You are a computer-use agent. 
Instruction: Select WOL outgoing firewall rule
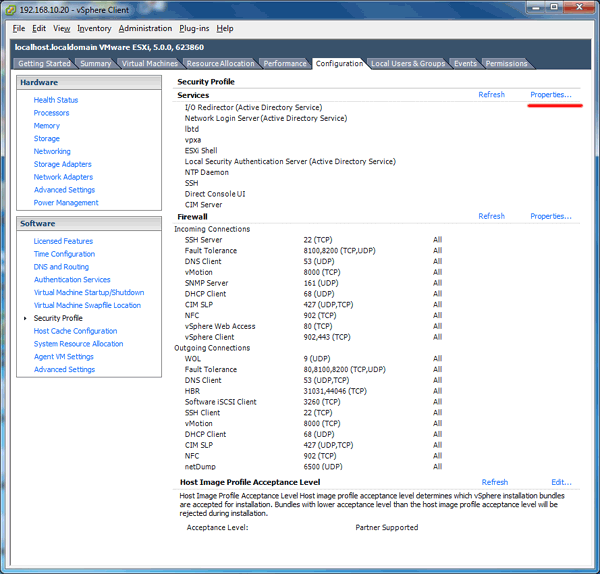193,359
